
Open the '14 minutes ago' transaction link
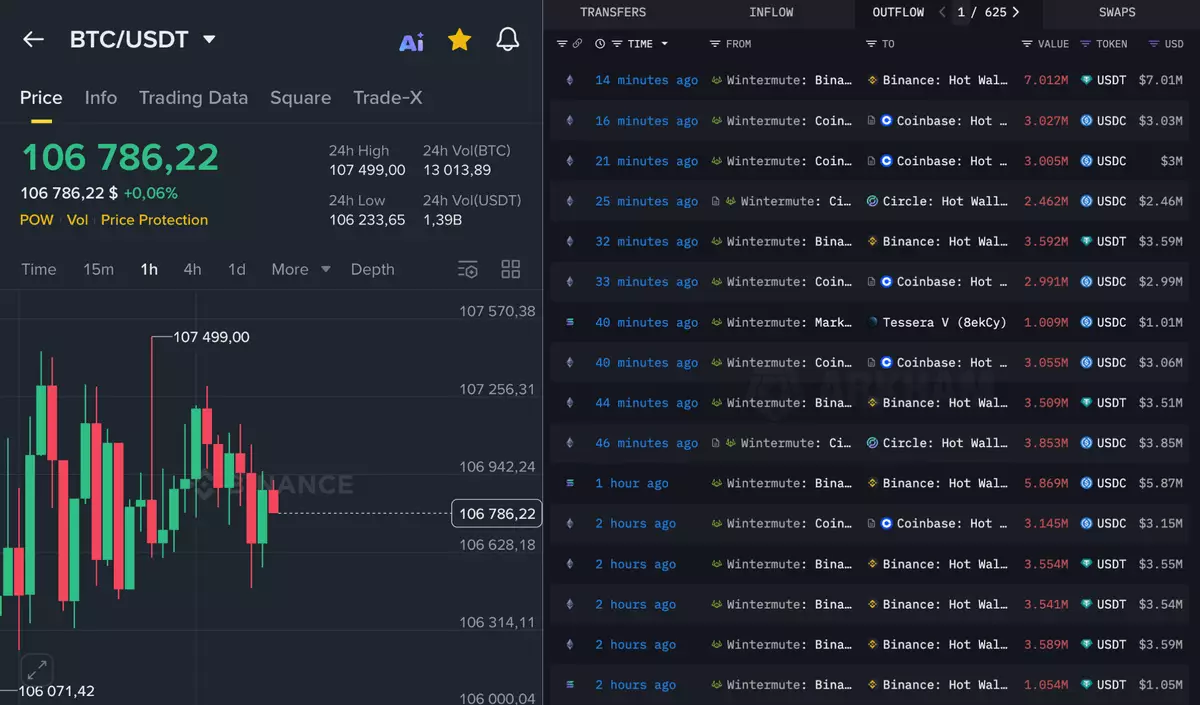[x=646, y=80]
